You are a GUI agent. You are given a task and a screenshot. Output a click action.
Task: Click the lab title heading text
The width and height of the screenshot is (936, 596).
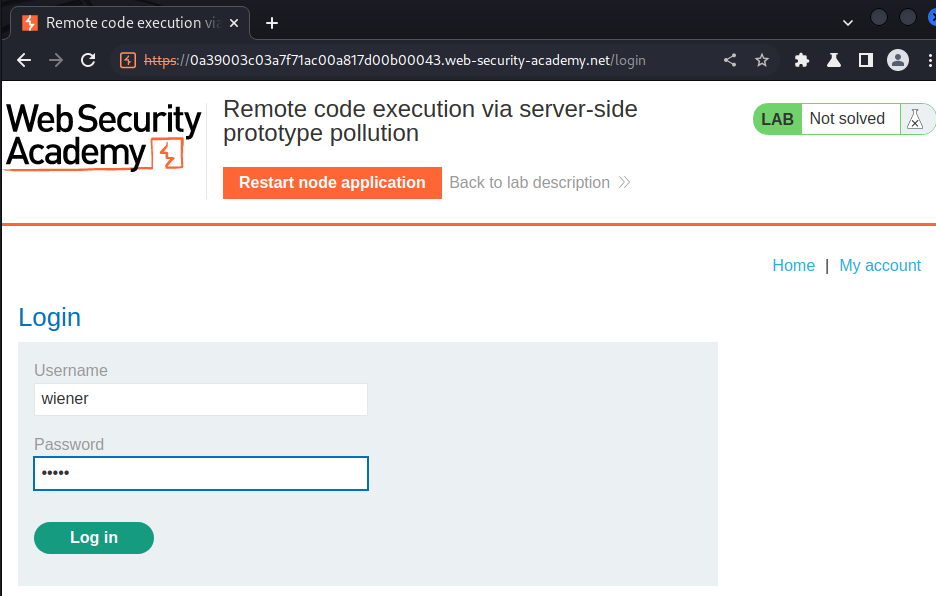click(x=430, y=121)
